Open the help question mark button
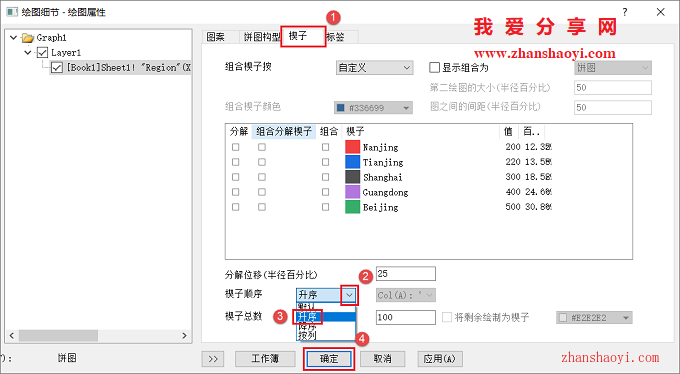The height and width of the screenshot is (374, 680). tap(624, 12)
